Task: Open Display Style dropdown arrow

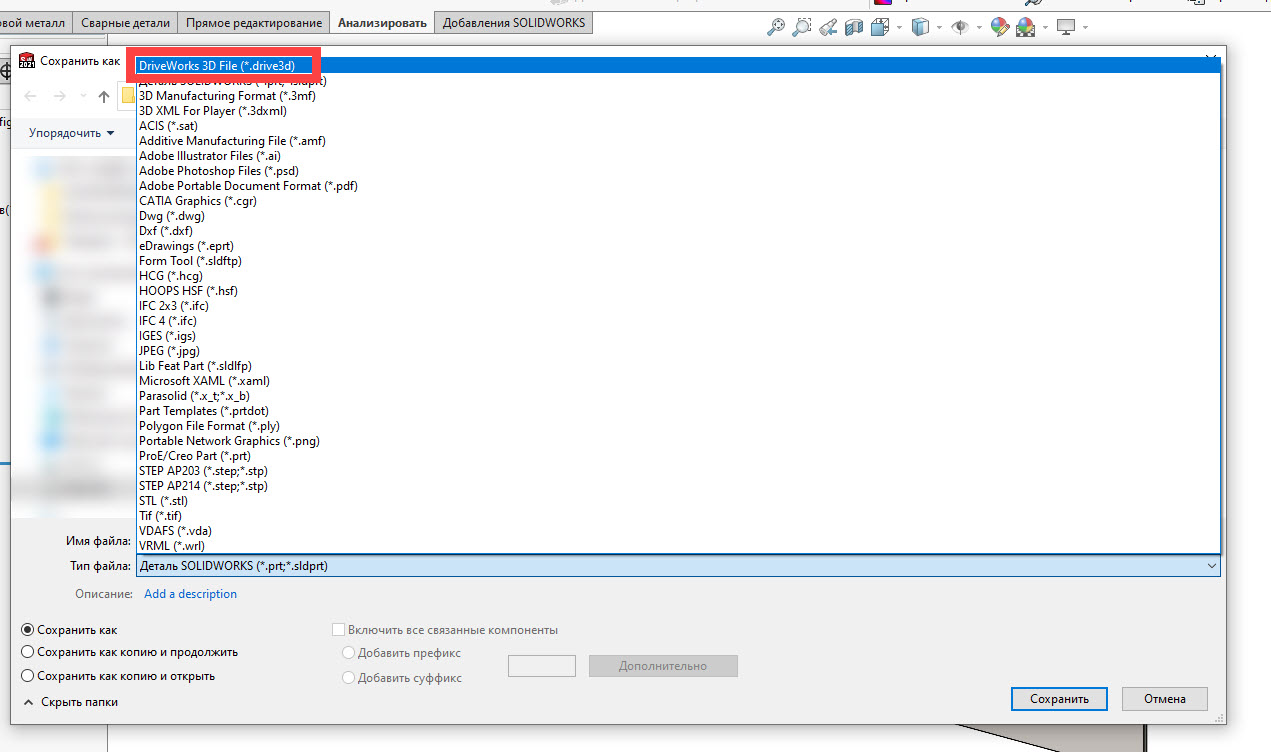Action: coord(938,27)
